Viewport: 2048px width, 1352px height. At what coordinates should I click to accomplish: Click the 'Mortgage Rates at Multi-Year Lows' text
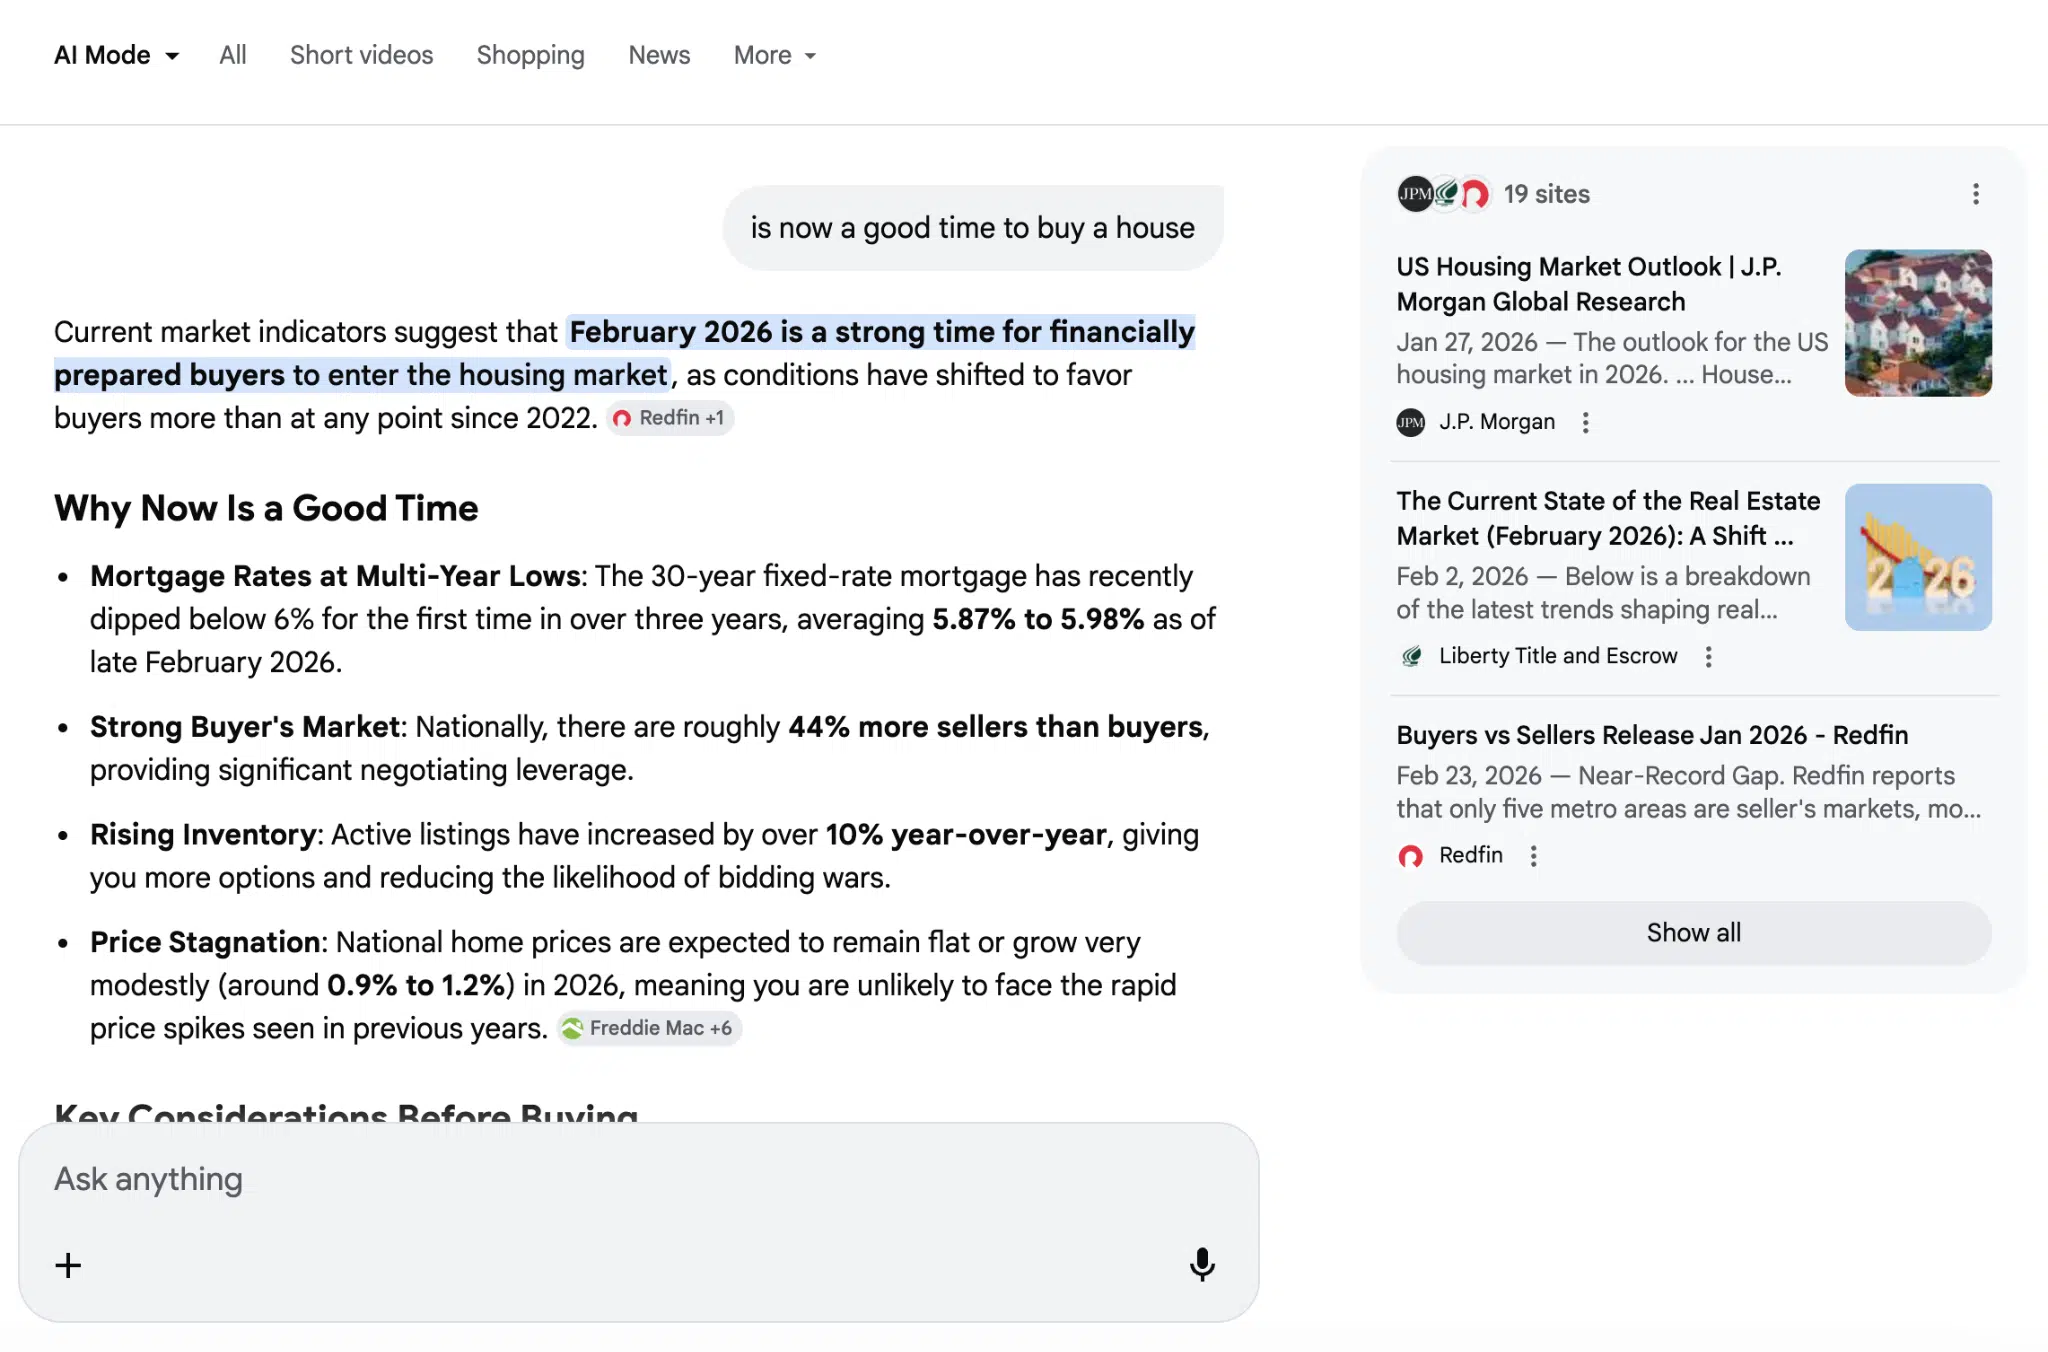click(x=335, y=576)
